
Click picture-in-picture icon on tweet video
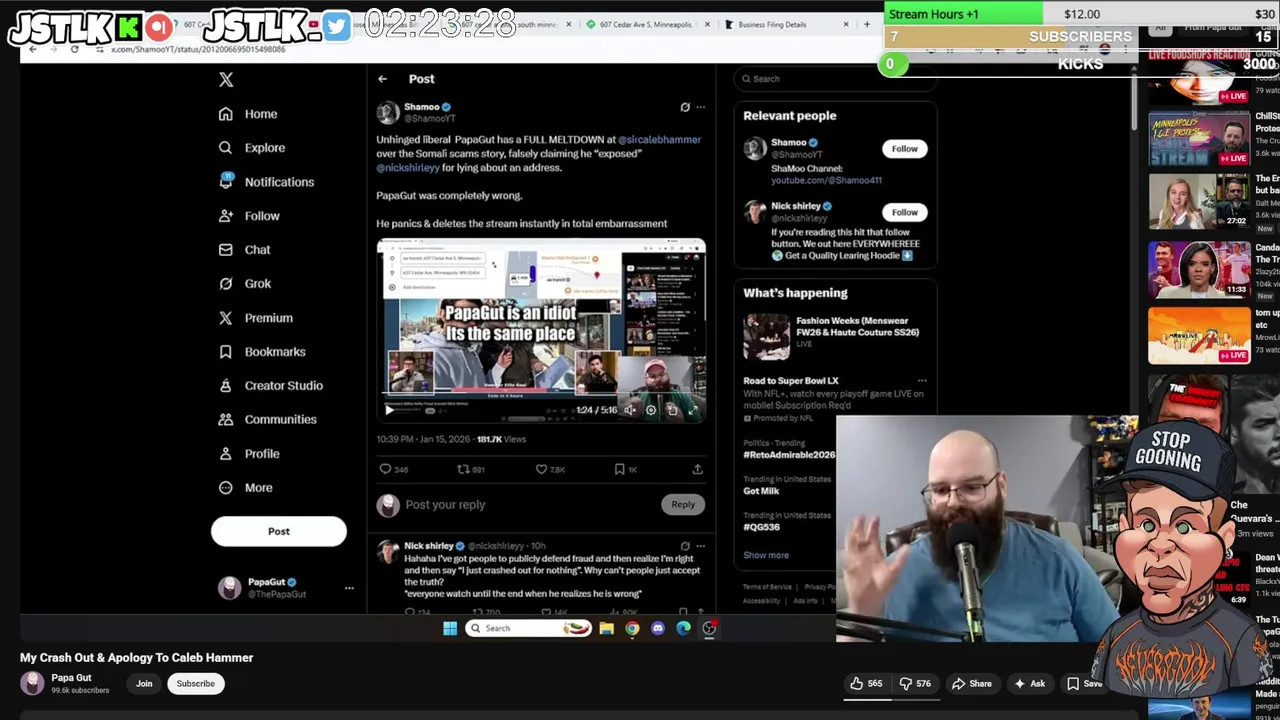(672, 410)
